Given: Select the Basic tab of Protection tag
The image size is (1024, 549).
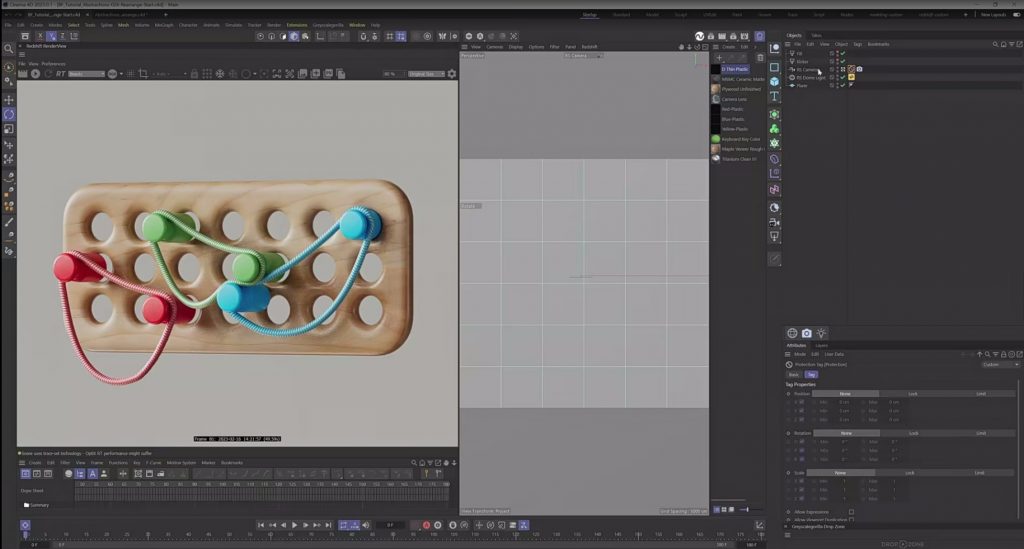Looking at the screenshot, I should [793, 375].
